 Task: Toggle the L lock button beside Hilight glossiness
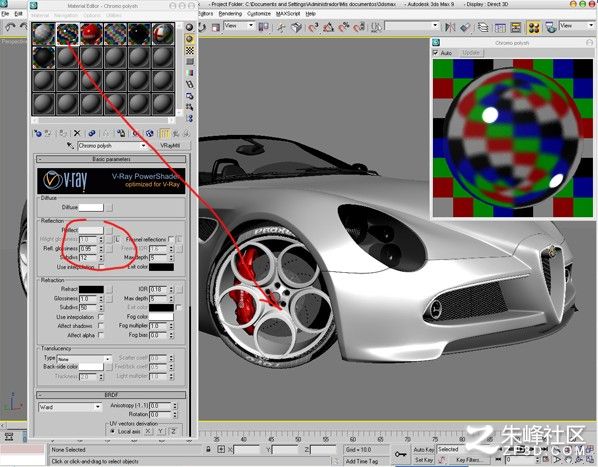pos(117,239)
